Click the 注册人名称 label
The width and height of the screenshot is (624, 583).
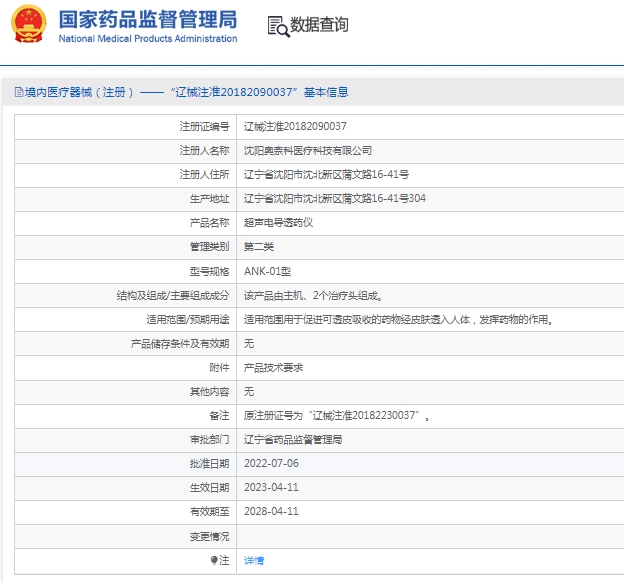pos(205,150)
